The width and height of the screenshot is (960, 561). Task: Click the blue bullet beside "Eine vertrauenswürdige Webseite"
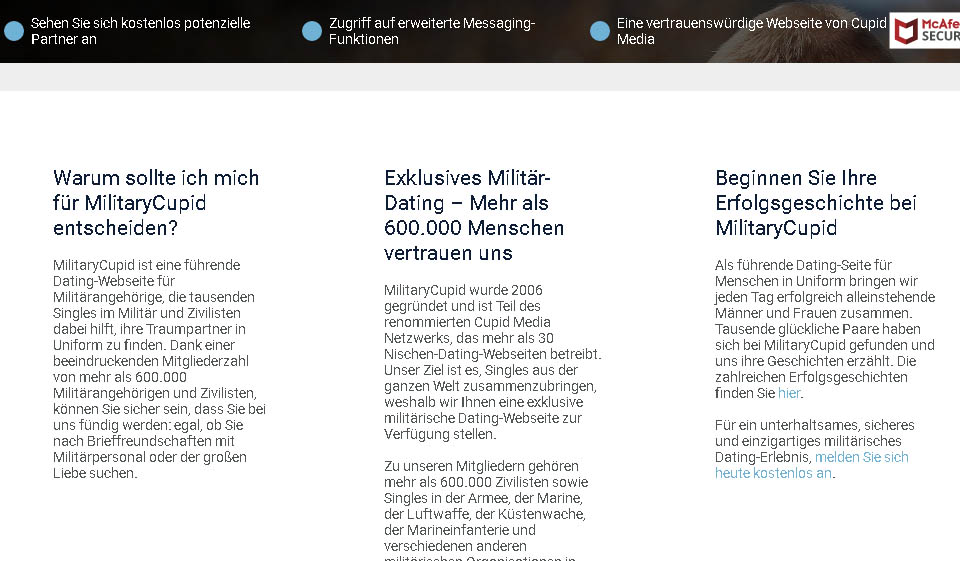[x=600, y=31]
